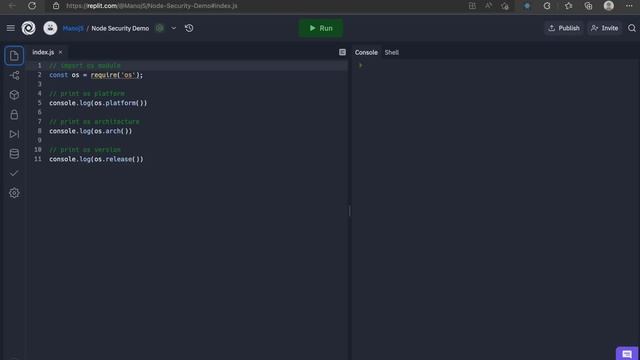The image size is (640, 360).
Task: View site info via the address bar lock
Action: [x=56, y=6]
